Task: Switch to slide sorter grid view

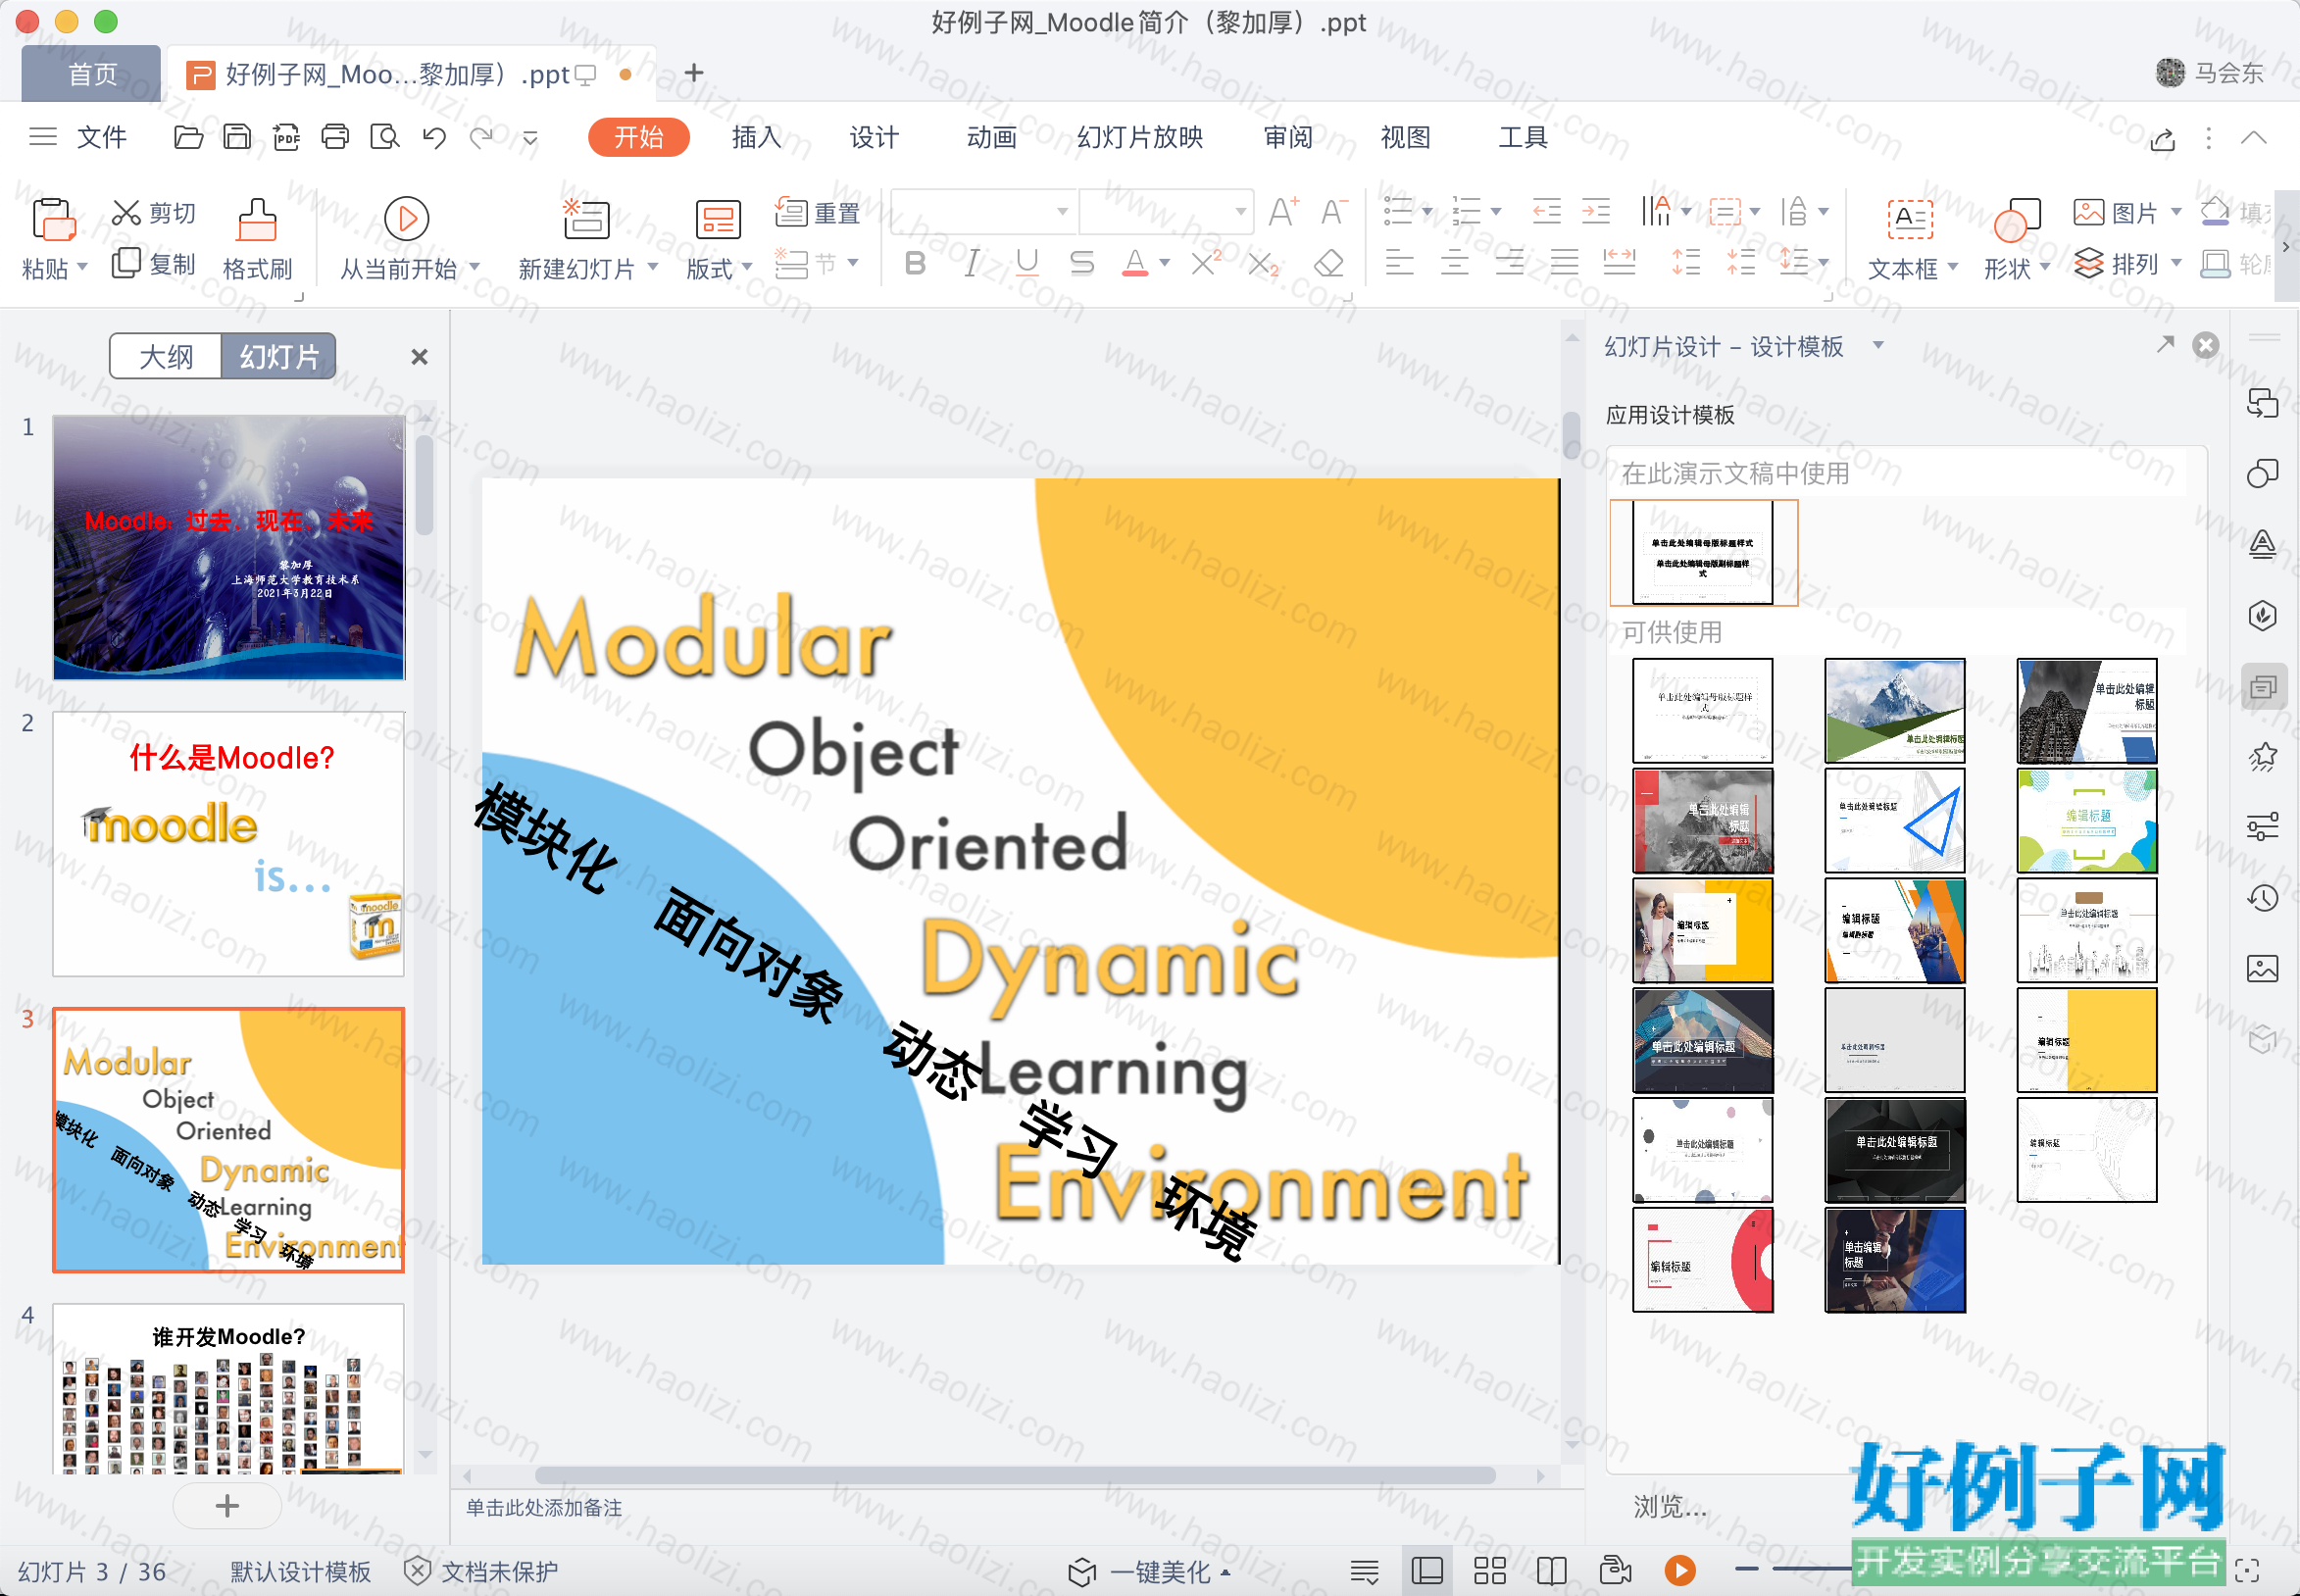Action: (x=1490, y=1571)
